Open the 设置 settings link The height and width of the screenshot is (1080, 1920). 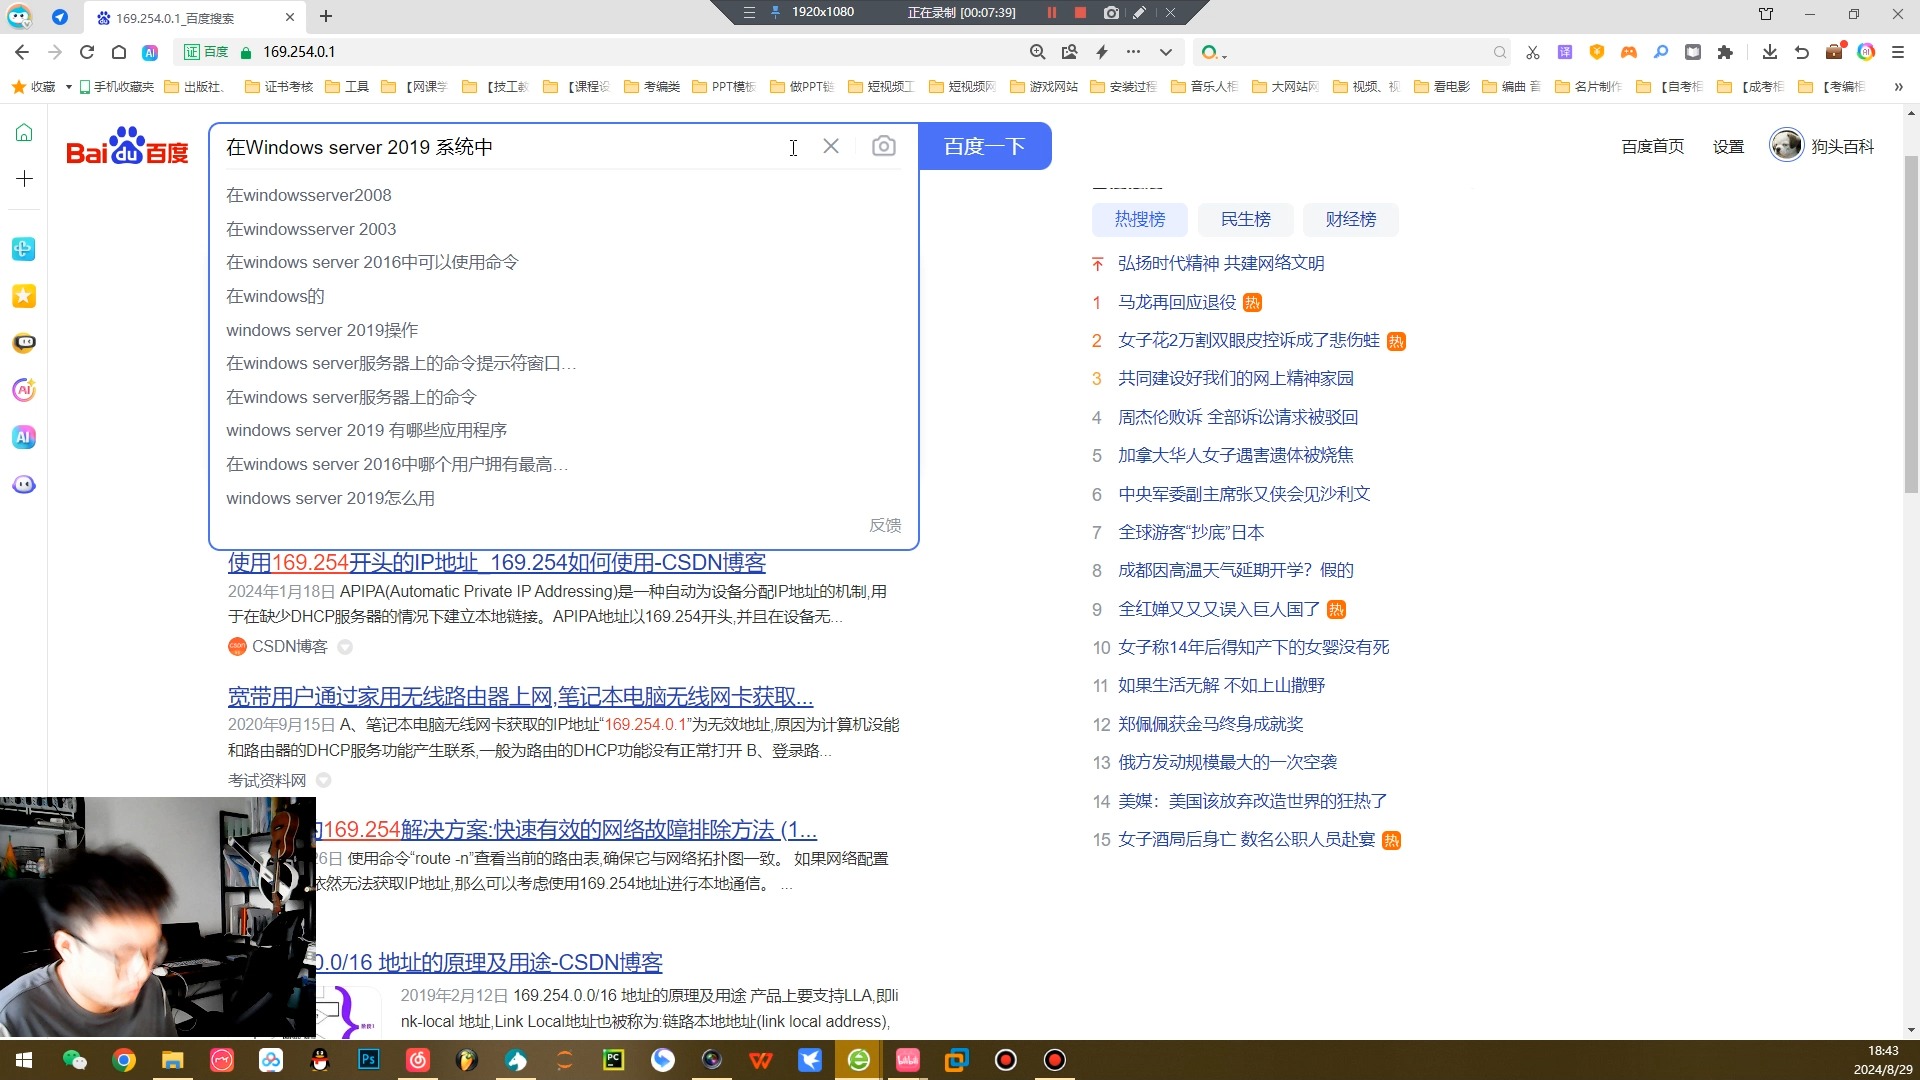(x=1728, y=146)
